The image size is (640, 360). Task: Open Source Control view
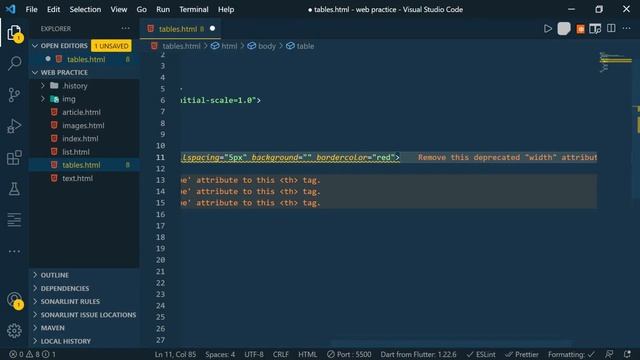point(14,95)
